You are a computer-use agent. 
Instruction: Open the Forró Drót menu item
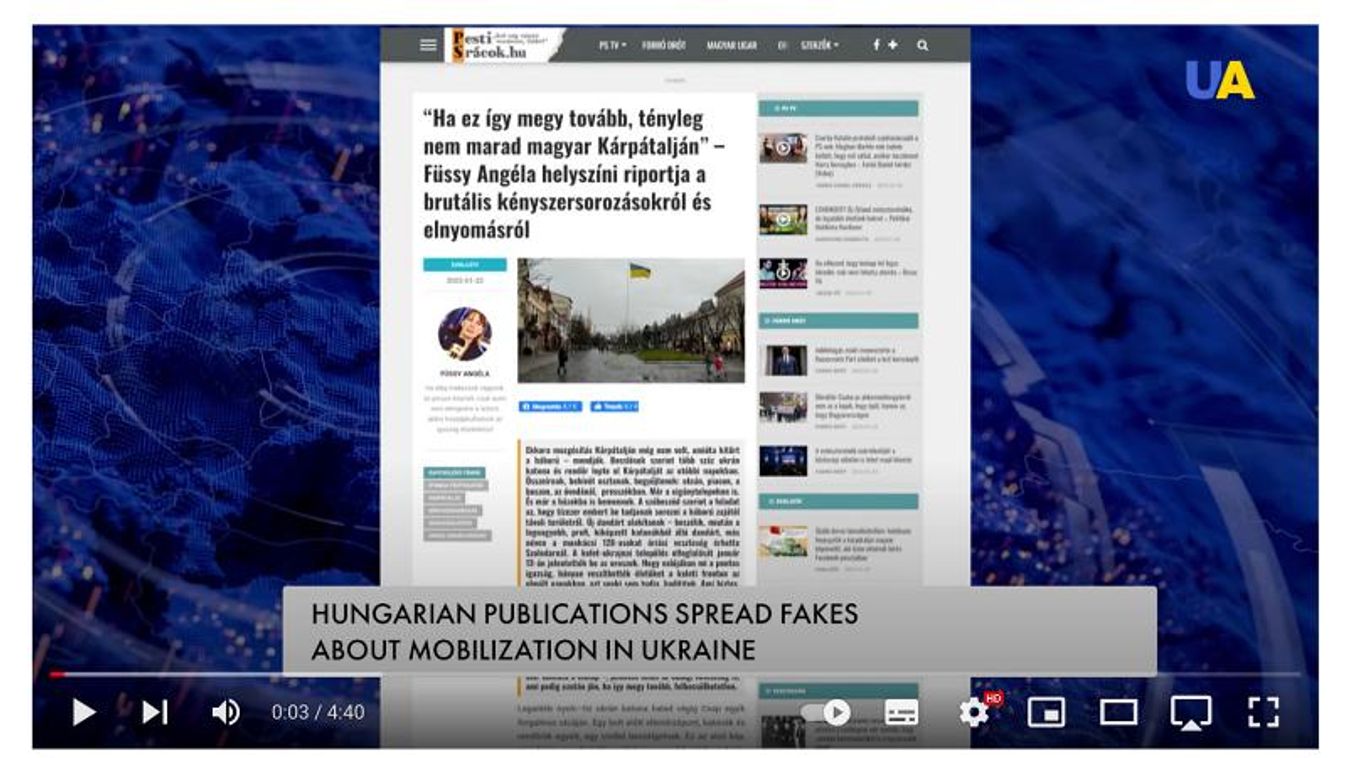point(664,45)
